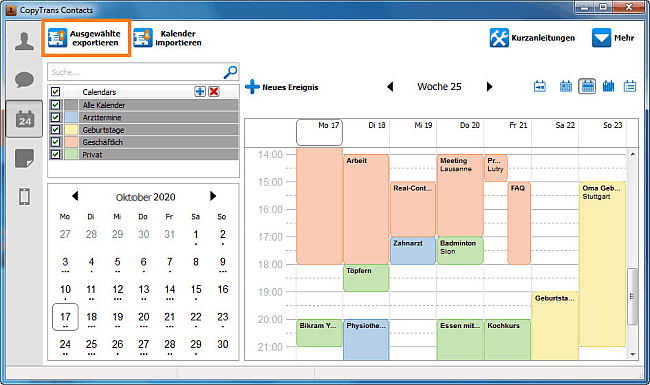Toggle the Calendars header checkbox

[x=56, y=92]
